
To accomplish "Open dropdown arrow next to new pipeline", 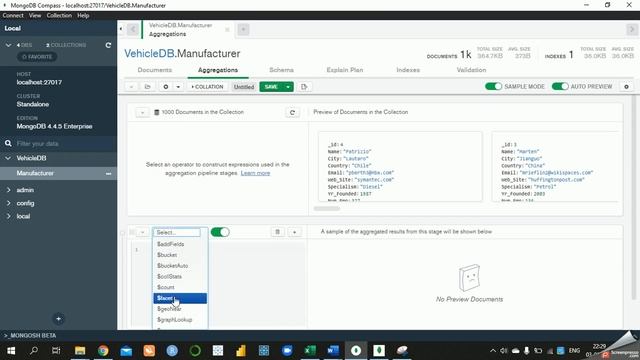I will pos(178,87).
